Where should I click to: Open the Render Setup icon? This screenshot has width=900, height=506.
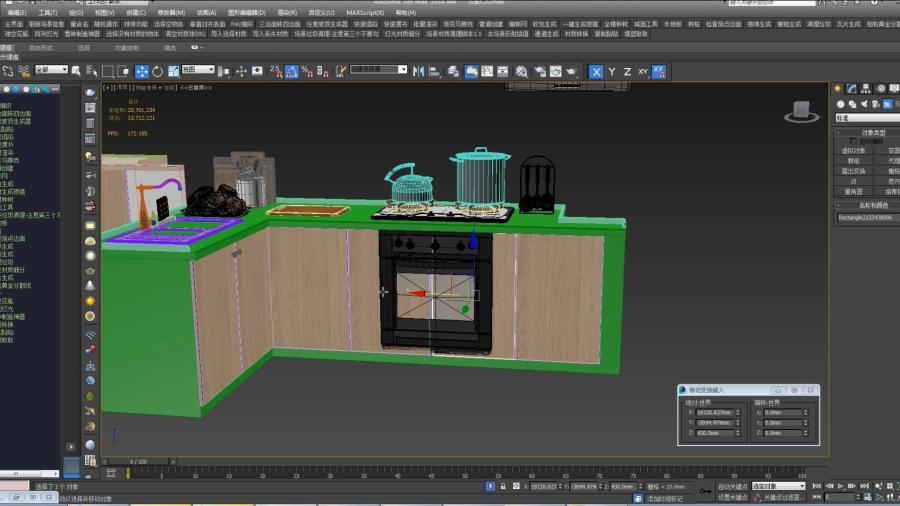point(540,72)
